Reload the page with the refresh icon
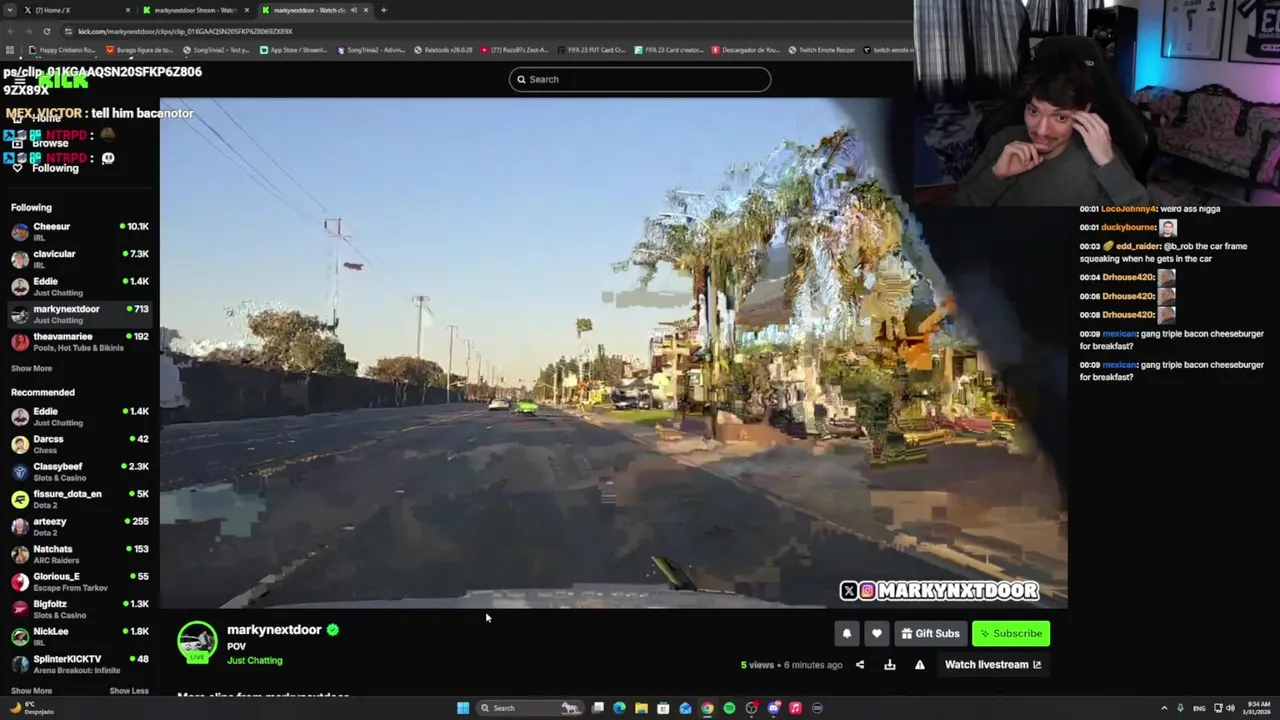The image size is (1280, 720). pos(46,31)
